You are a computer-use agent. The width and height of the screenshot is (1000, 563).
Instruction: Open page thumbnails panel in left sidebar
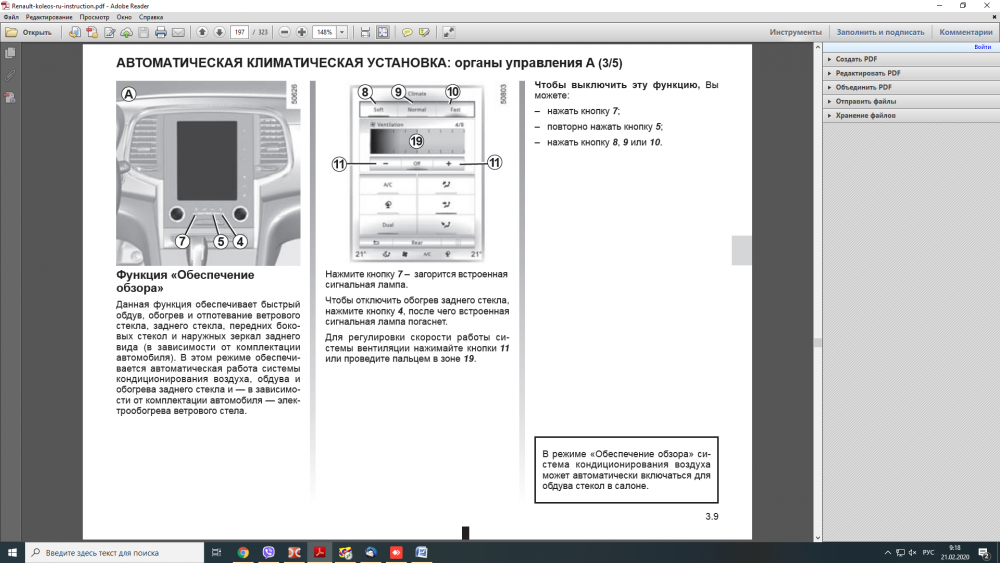[x=10, y=54]
